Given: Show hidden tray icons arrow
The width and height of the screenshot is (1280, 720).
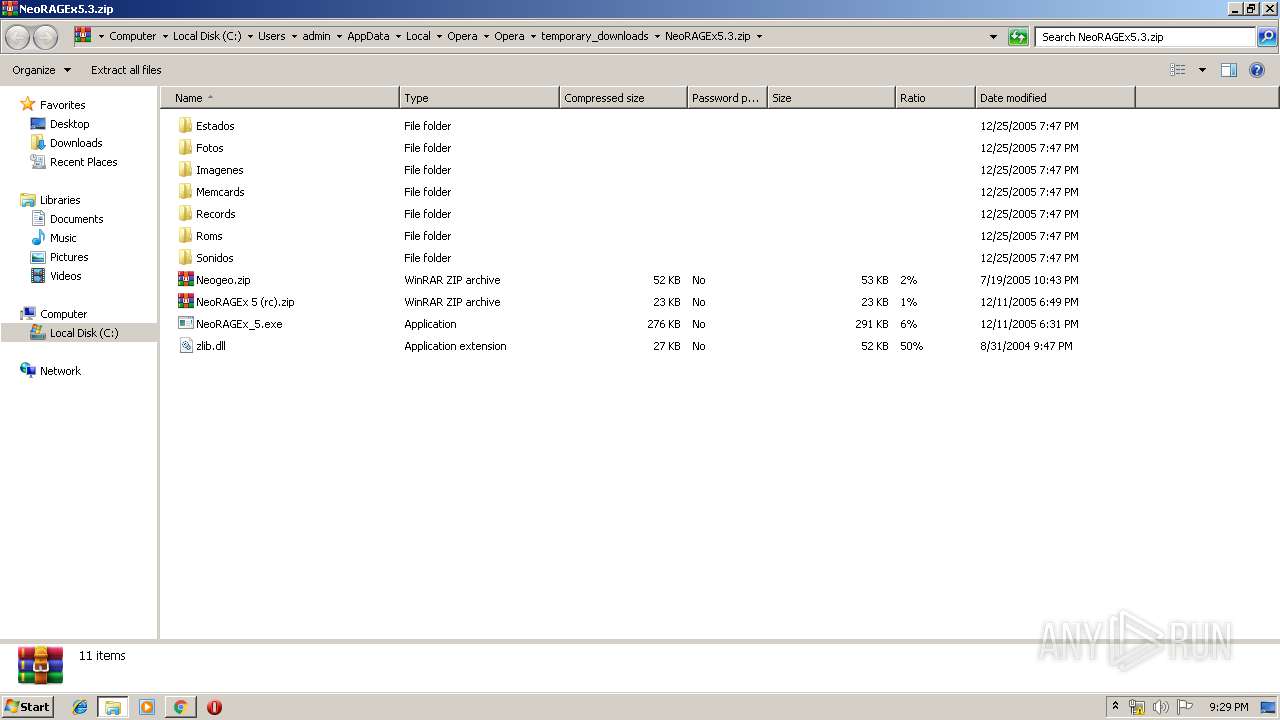Looking at the screenshot, I should click(x=1116, y=707).
